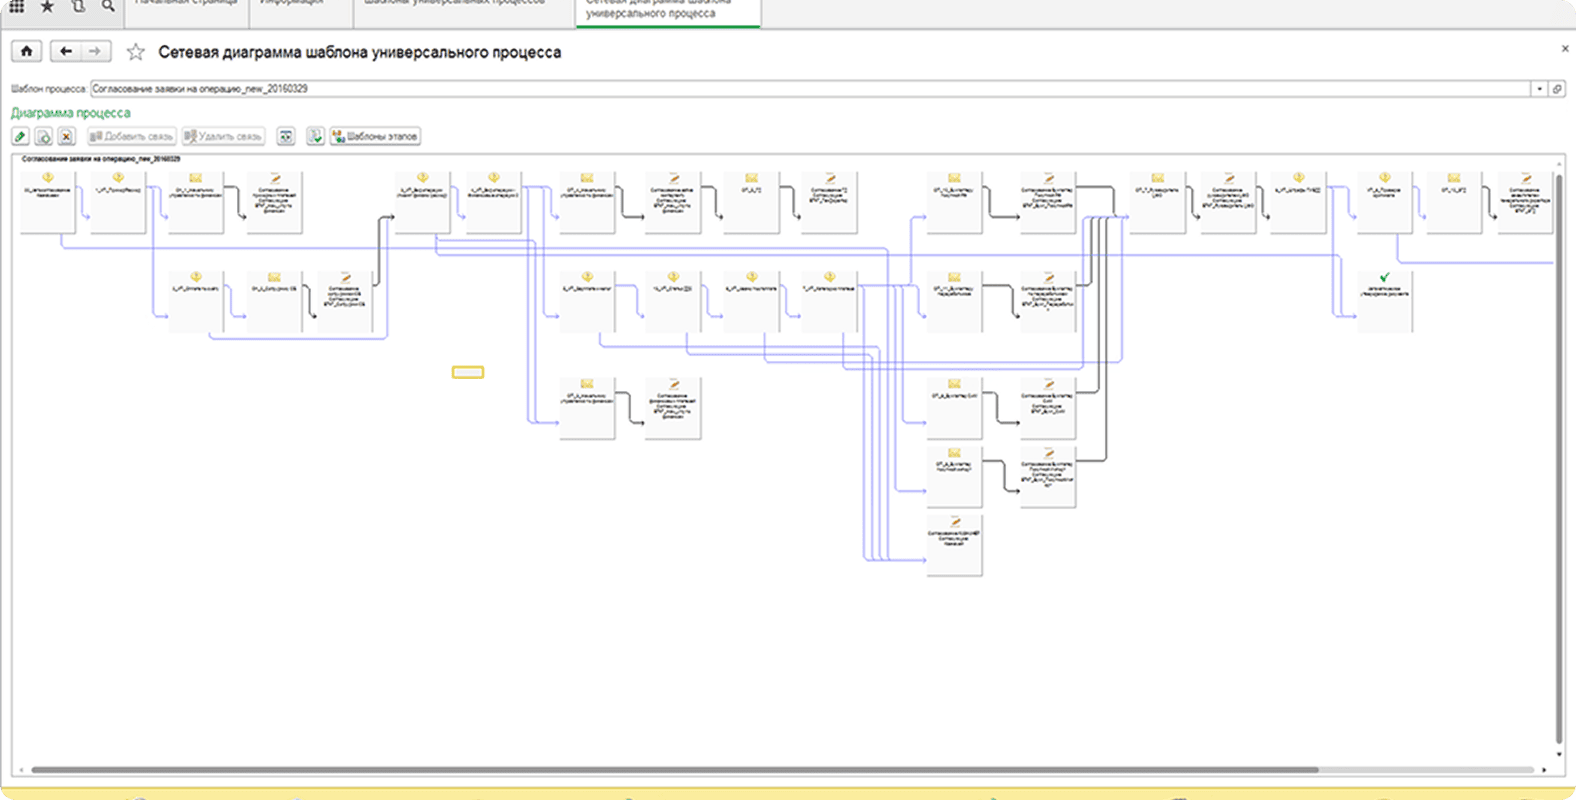1576x800 pixels.
Task: Click the vertical scrollbar's down arrow
Action: pos(1559,755)
